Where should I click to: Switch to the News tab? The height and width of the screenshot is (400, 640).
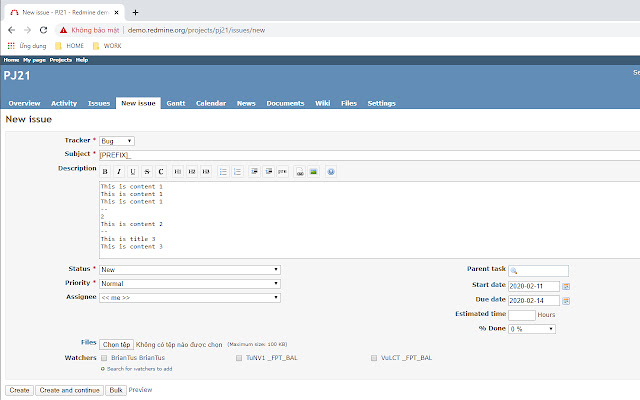pyautogui.click(x=246, y=103)
